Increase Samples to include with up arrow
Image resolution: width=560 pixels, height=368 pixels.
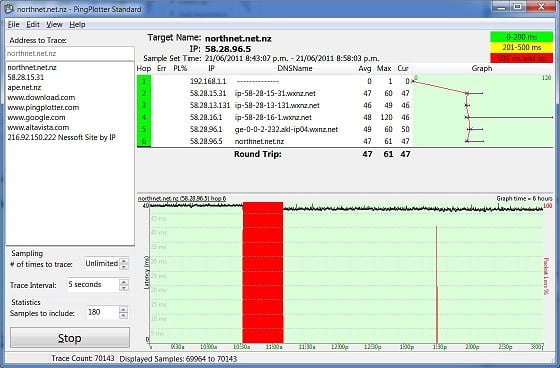(124, 309)
